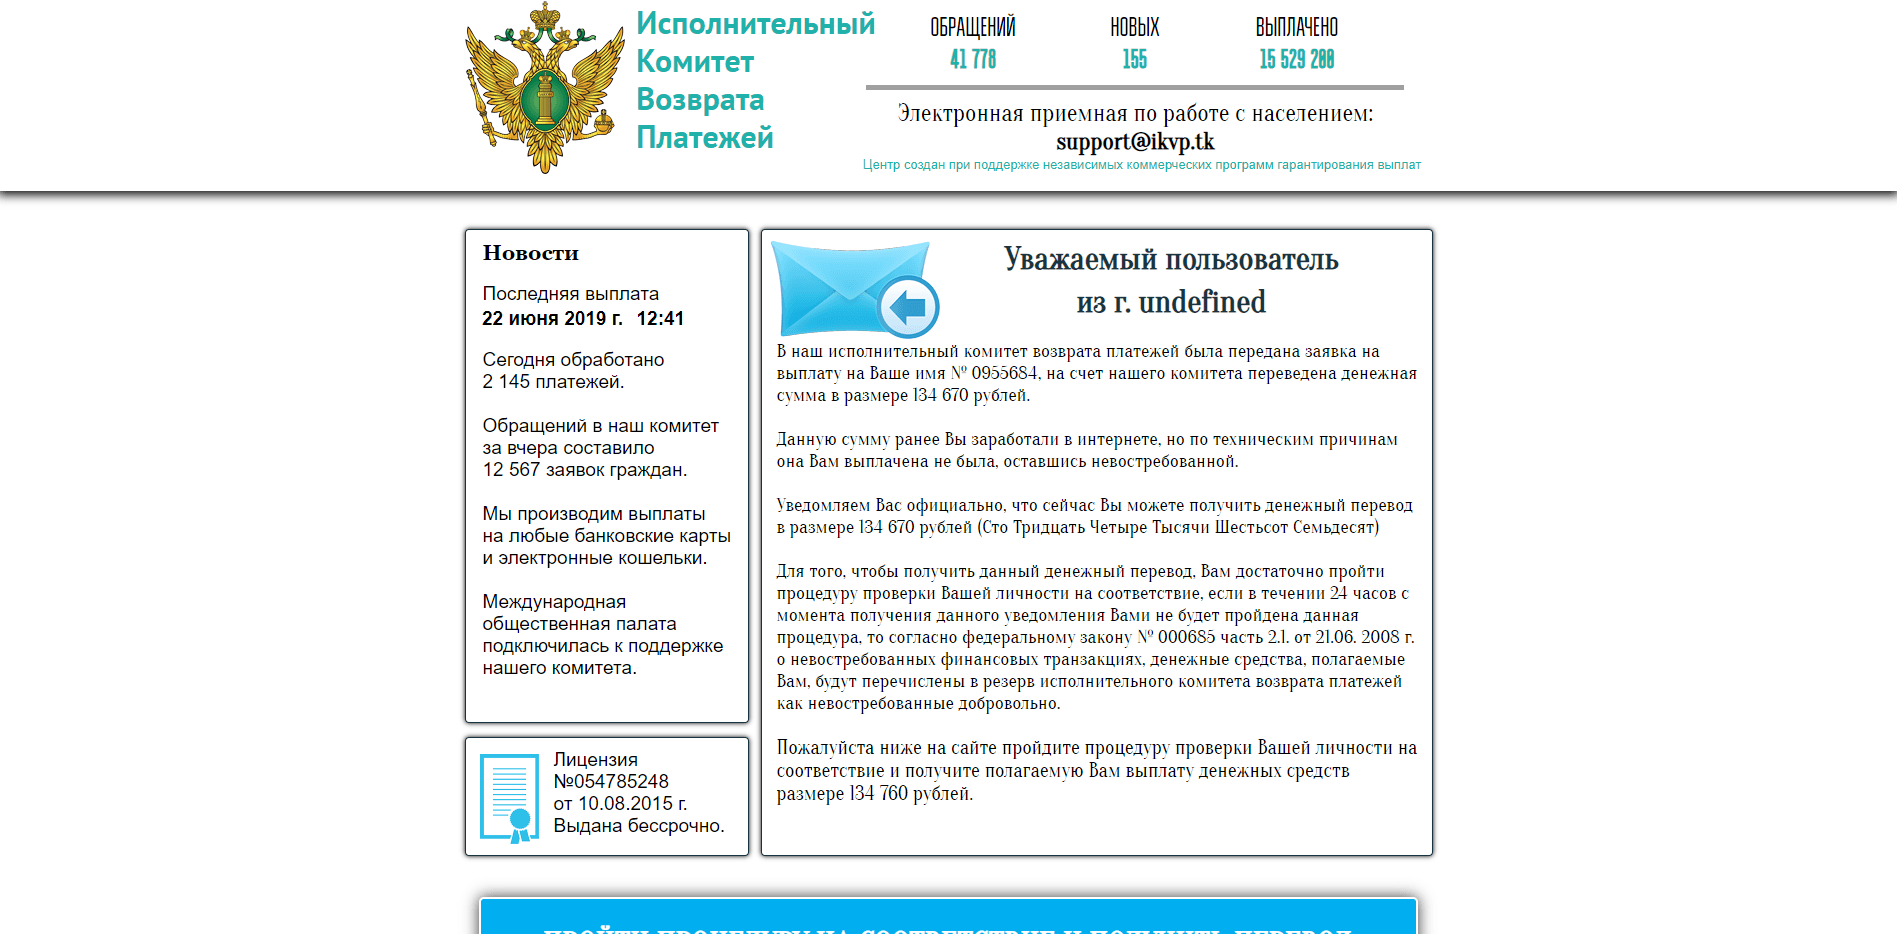Click the license certificate icon
This screenshot has height=934, width=1897.
pyautogui.click(x=509, y=797)
